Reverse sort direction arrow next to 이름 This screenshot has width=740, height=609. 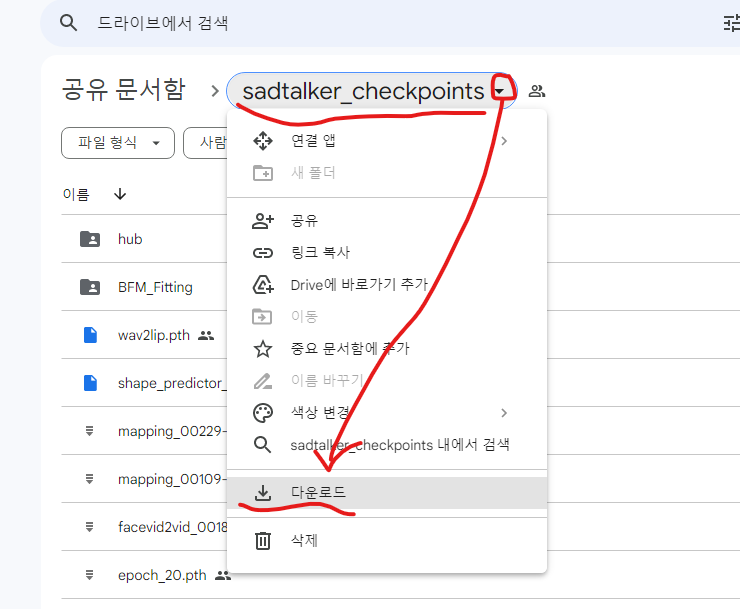[120, 194]
